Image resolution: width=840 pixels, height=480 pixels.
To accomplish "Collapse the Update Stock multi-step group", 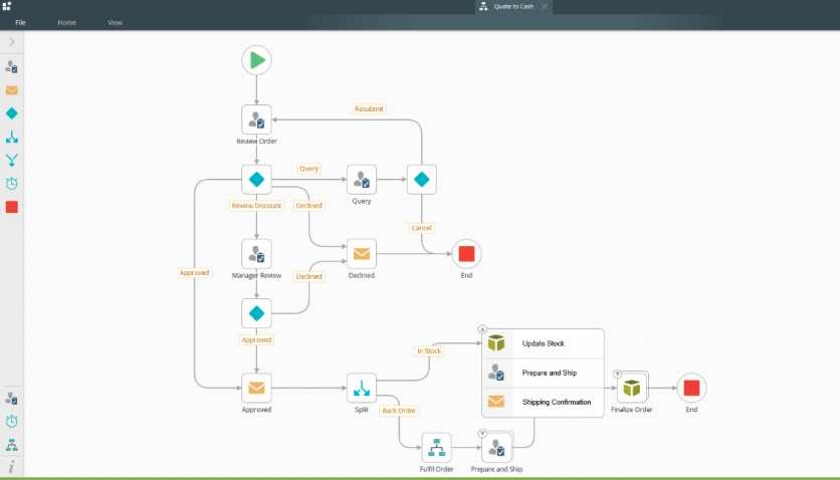I will tap(482, 329).
